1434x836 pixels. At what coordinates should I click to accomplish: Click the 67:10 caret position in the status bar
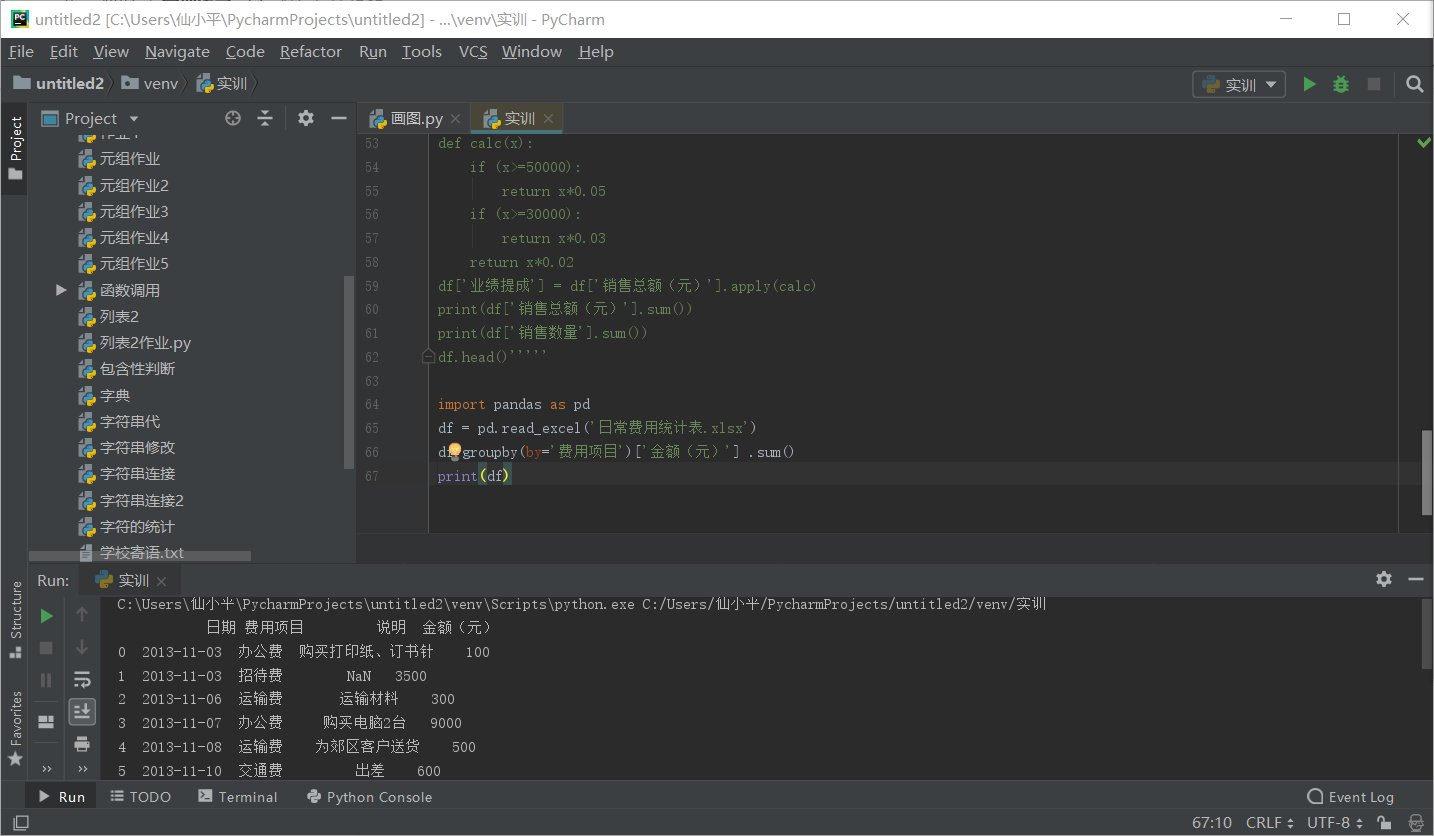pos(1212,823)
